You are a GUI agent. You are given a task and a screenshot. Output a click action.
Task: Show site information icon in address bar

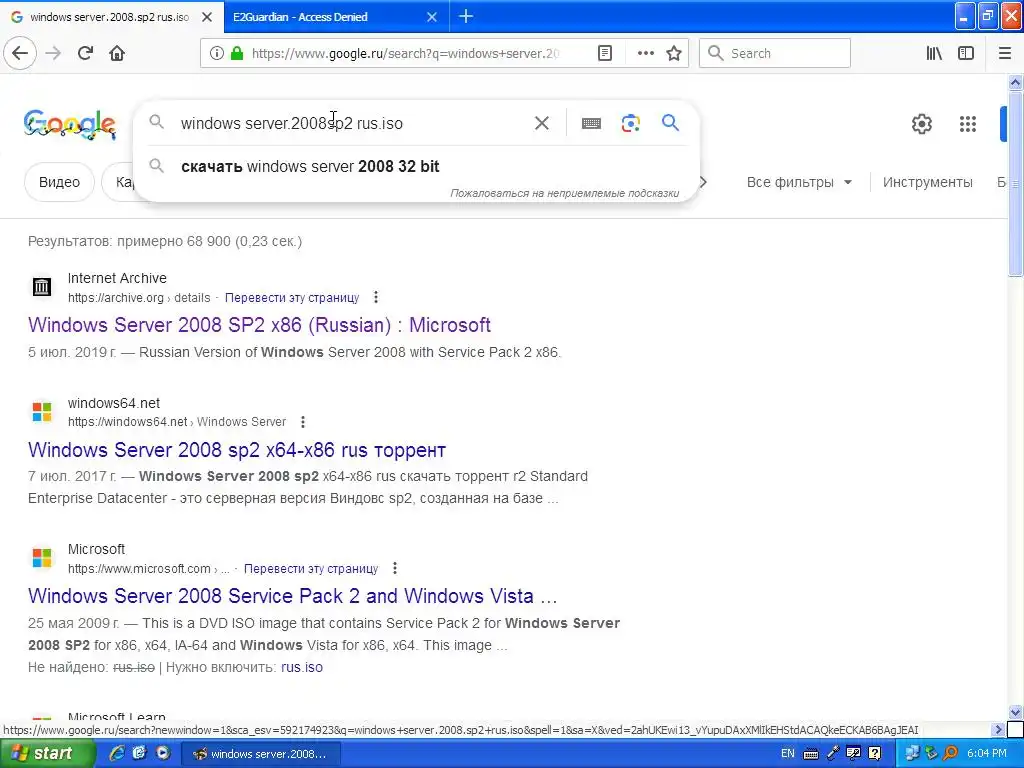(x=216, y=54)
